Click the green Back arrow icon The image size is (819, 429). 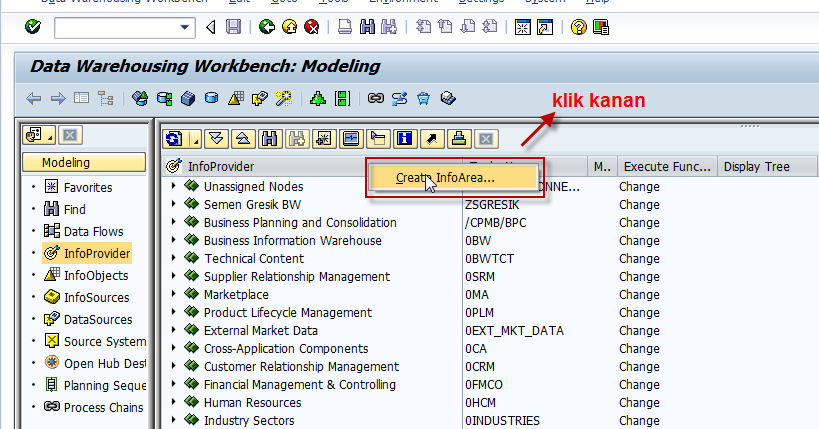coord(267,27)
